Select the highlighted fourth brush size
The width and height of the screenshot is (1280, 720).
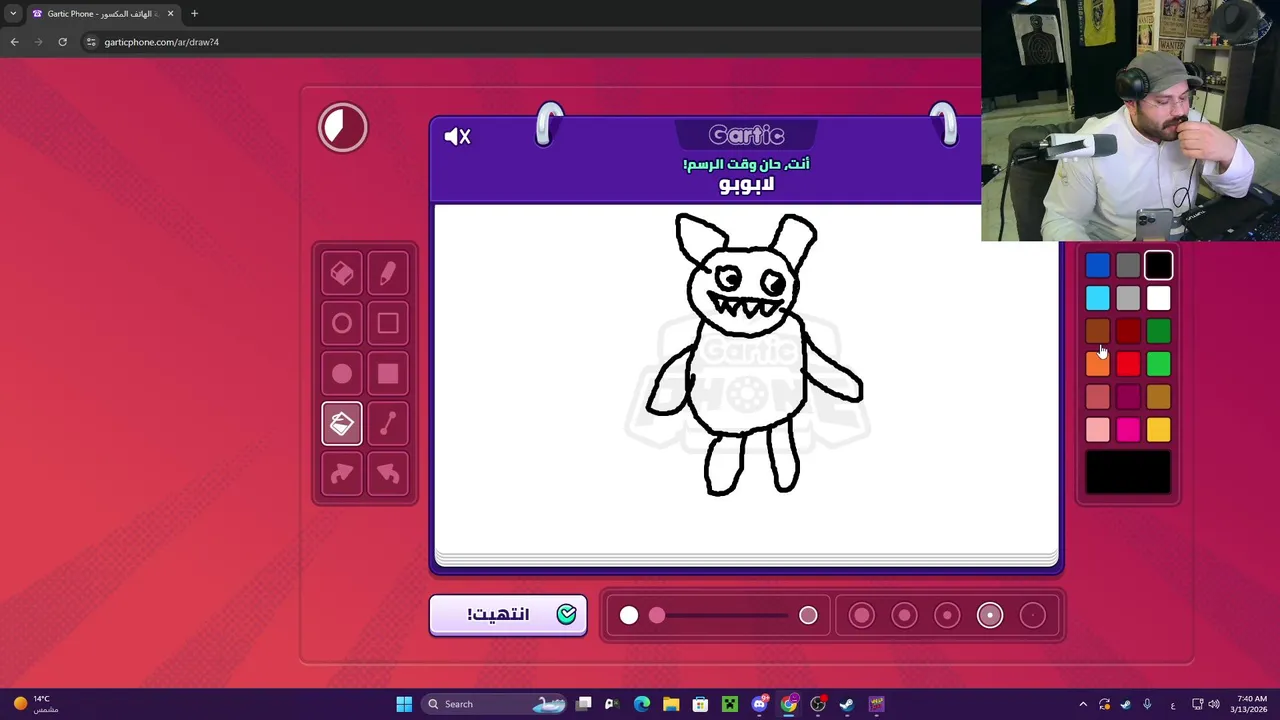pos(990,616)
